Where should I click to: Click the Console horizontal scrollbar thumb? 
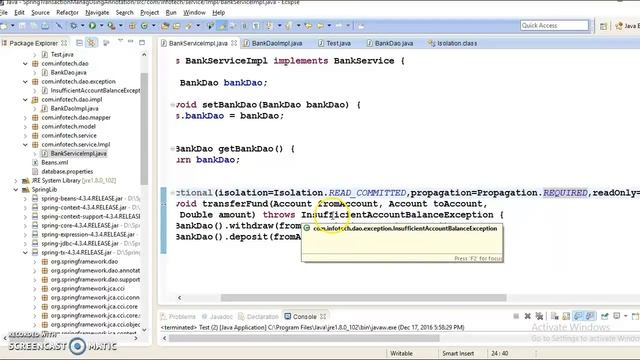click(x=304, y=338)
